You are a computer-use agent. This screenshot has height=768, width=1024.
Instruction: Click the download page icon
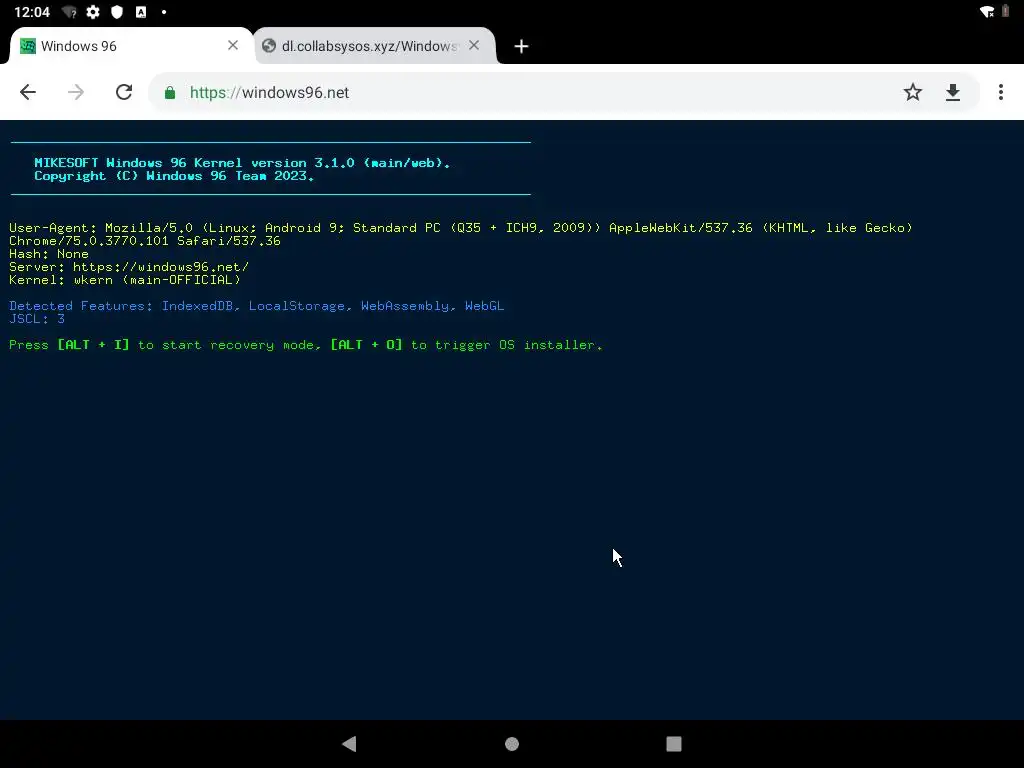click(953, 93)
